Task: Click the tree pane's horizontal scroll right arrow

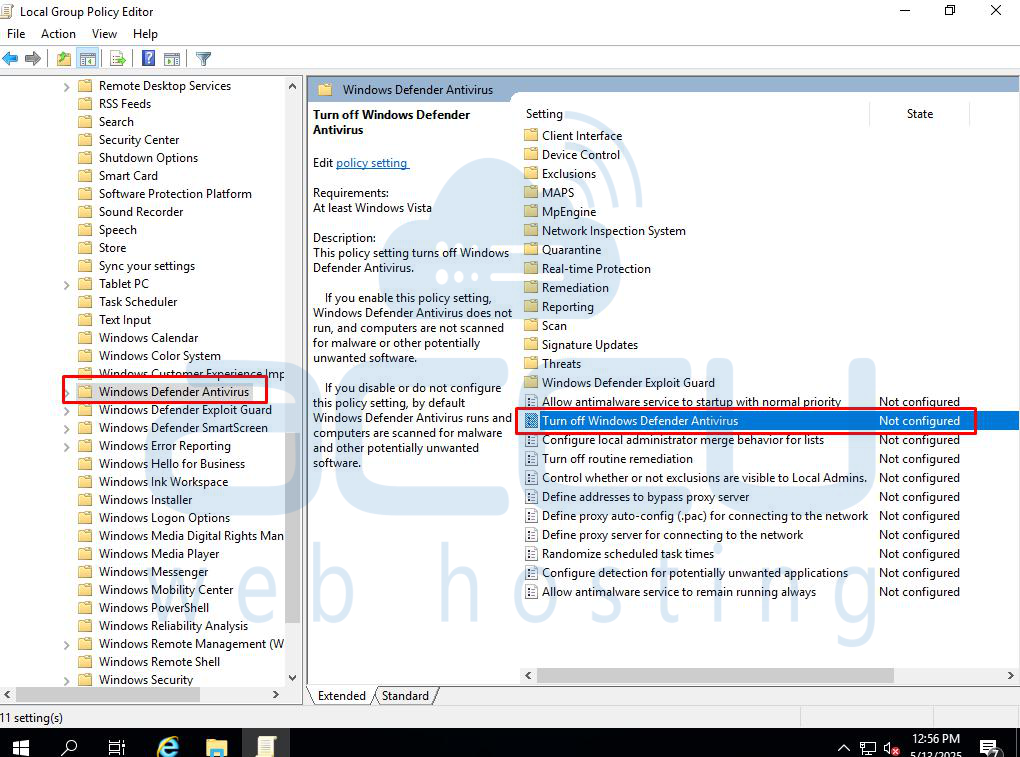Action: (x=276, y=695)
